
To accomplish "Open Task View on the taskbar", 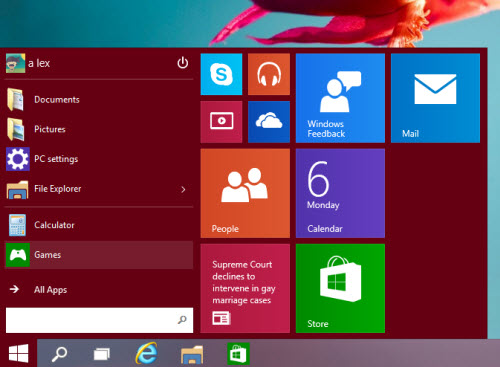I will tap(102, 354).
